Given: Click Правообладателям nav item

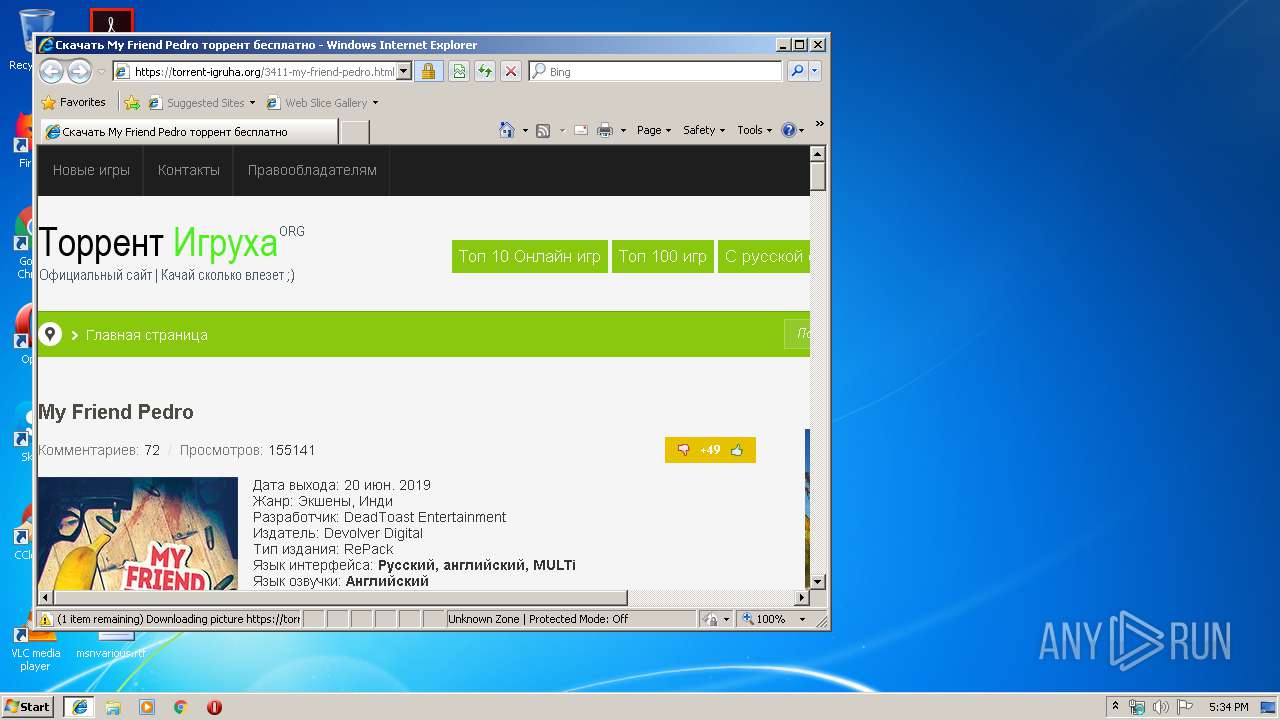Looking at the screenshot, I should [x=312, y=170].
